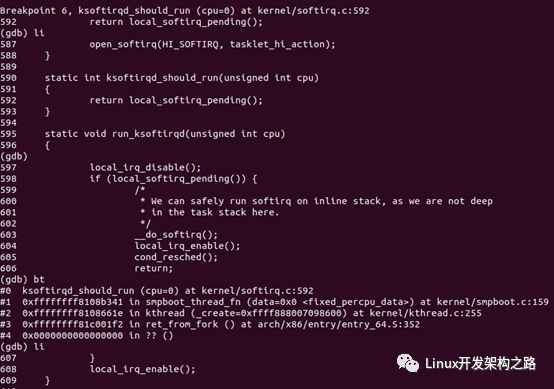This screenshot has height=389, width=554.
Task: Click the open_softirq(HI_SOFTIRQ line 587
Action: pyautogui.click(x=167, y=45)
